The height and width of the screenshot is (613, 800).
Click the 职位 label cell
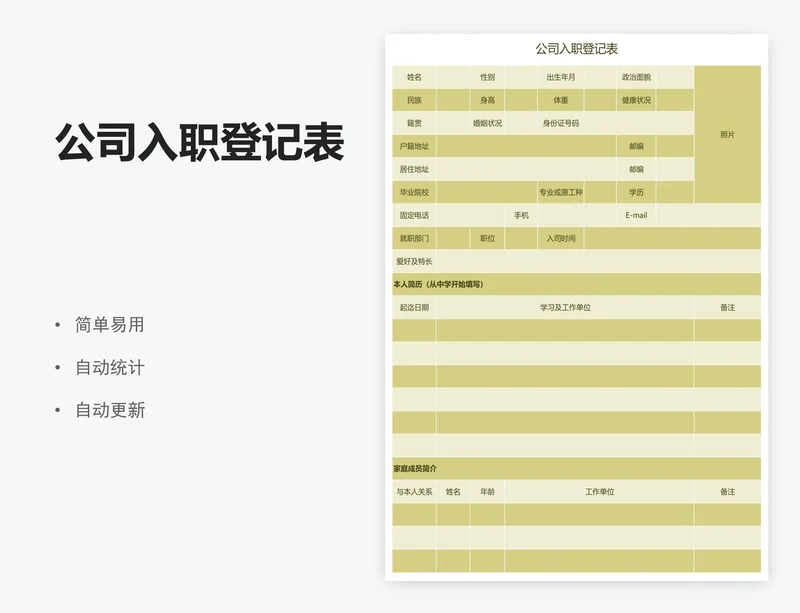pos(487,238)
